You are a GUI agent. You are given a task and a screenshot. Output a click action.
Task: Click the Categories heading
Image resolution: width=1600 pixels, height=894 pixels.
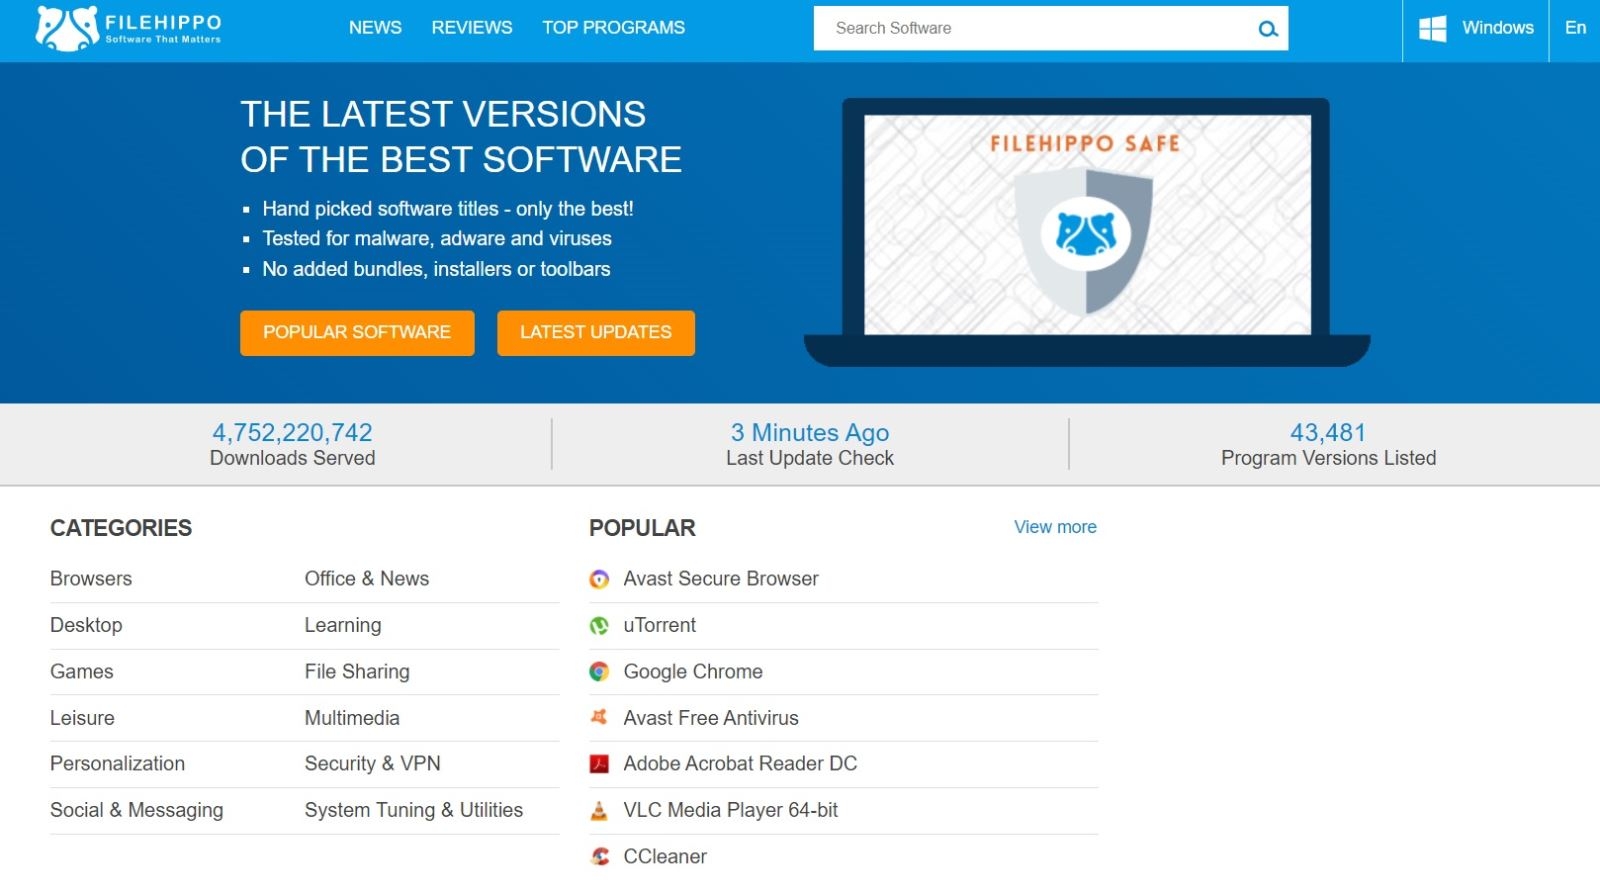pyautogui.click(x=121, y=528)
